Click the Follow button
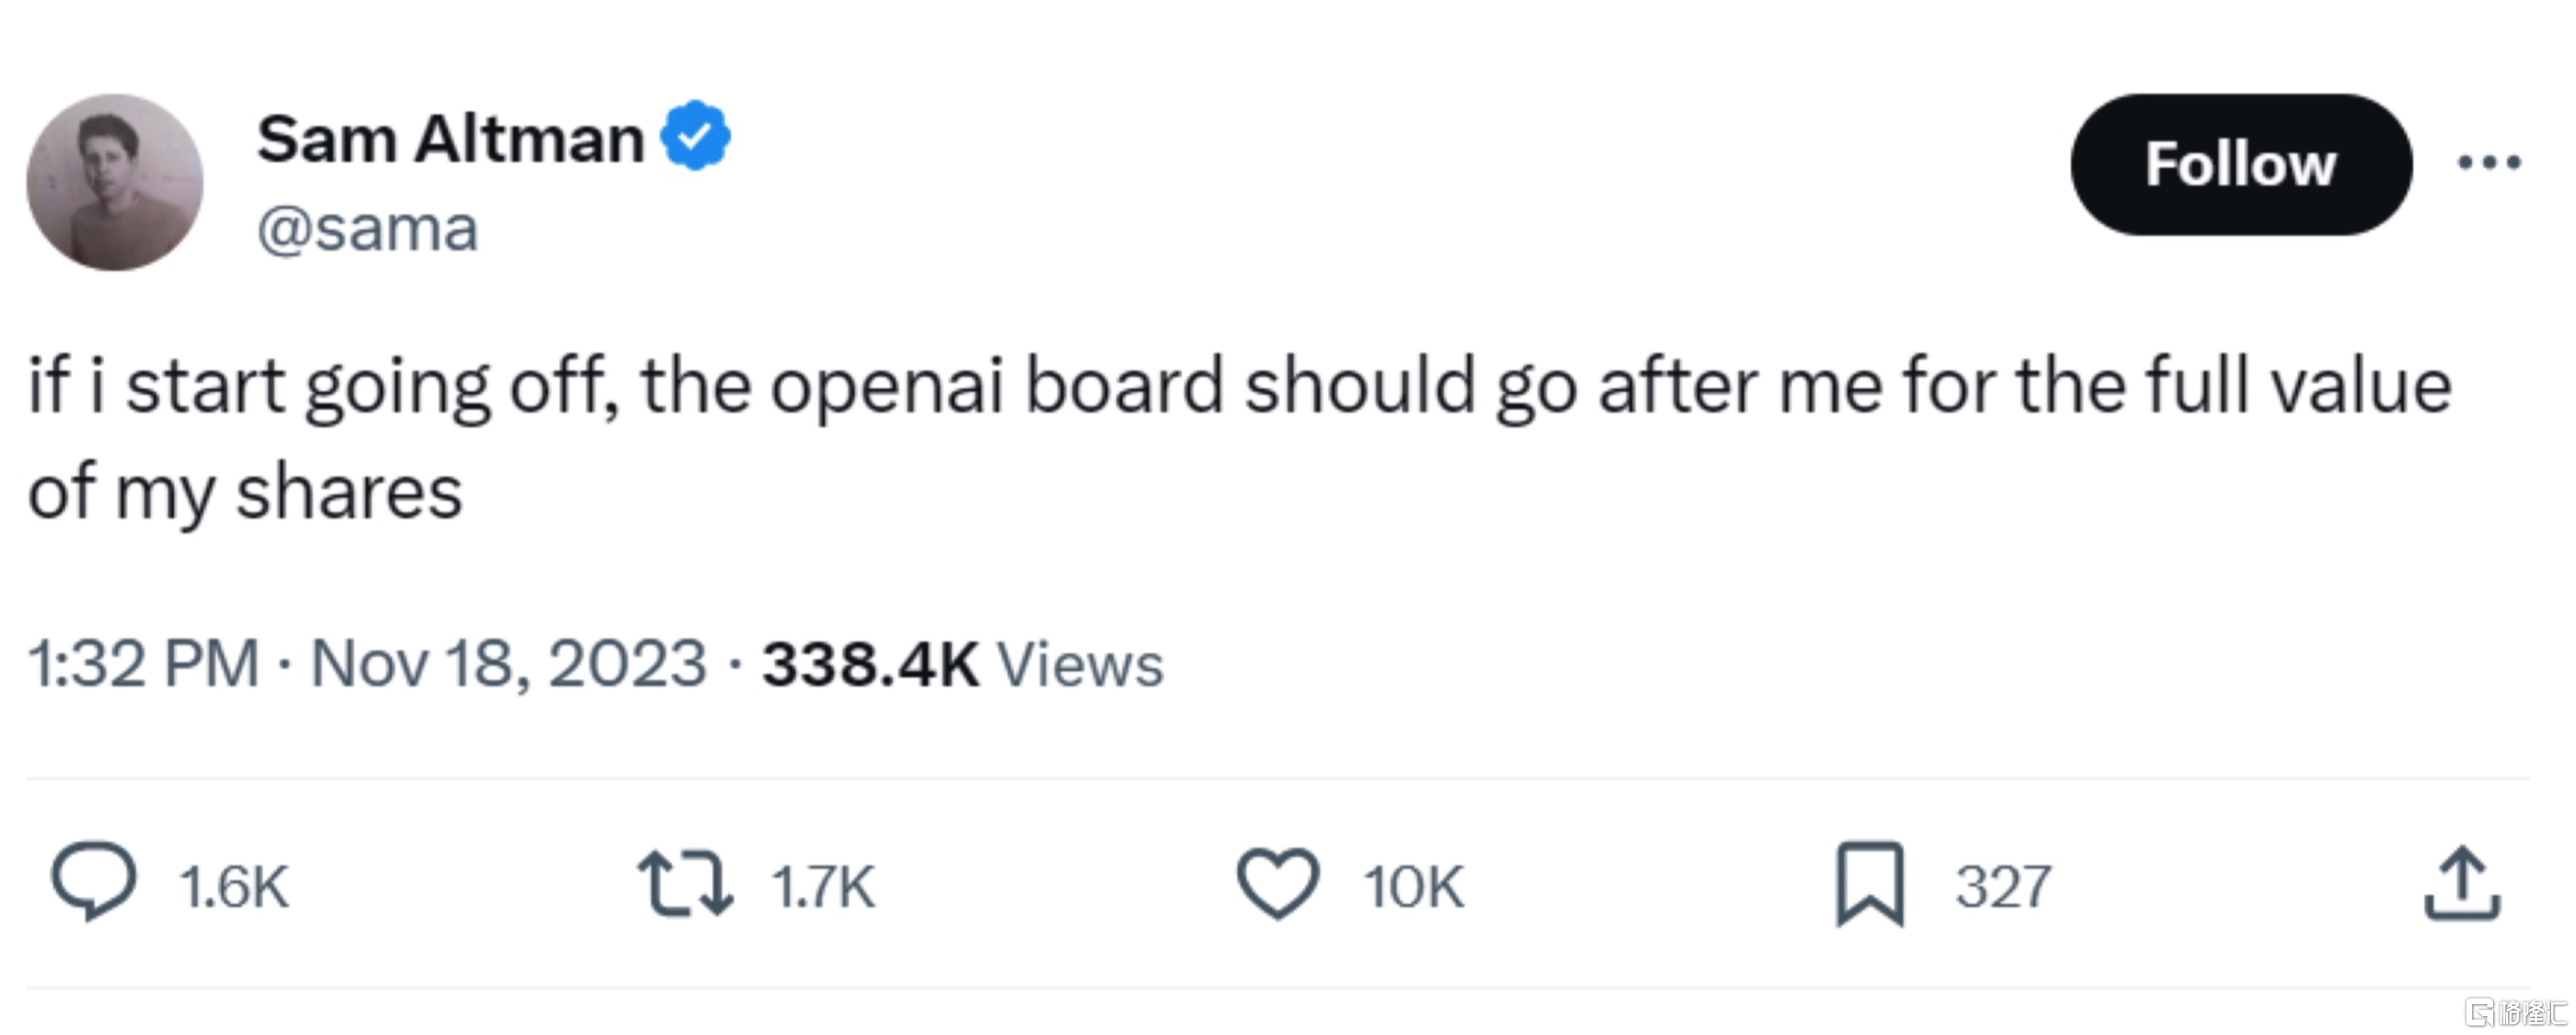 2241,165
